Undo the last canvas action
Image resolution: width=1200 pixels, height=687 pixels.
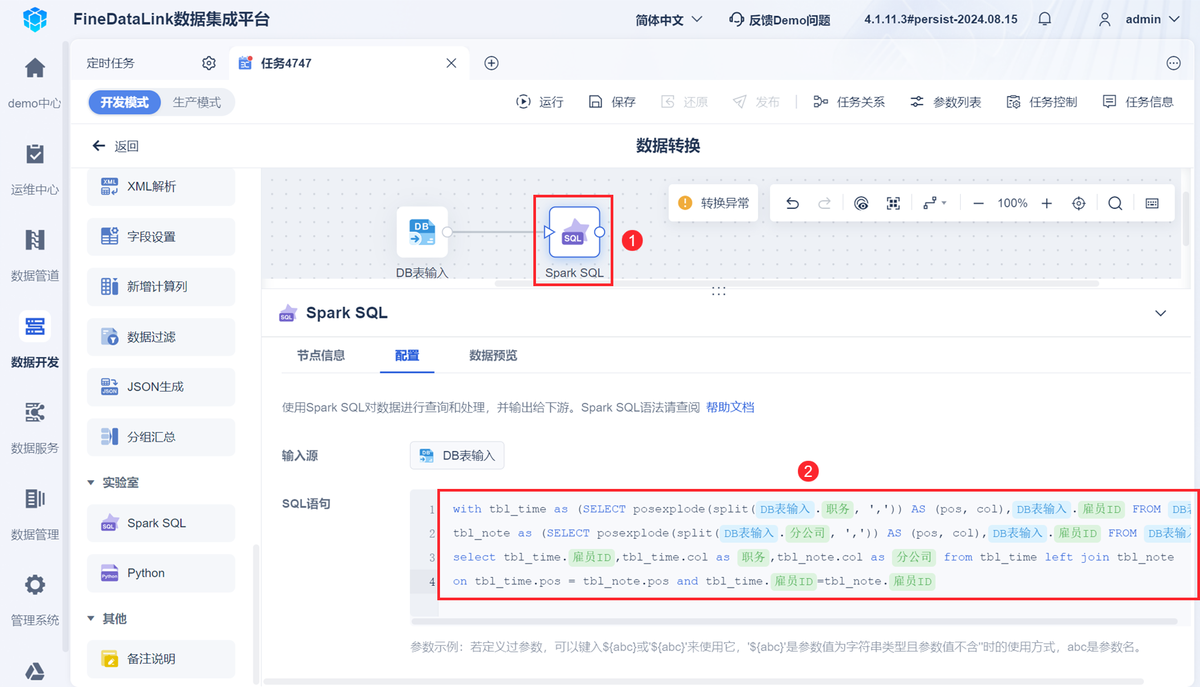[x=792, y=203]
